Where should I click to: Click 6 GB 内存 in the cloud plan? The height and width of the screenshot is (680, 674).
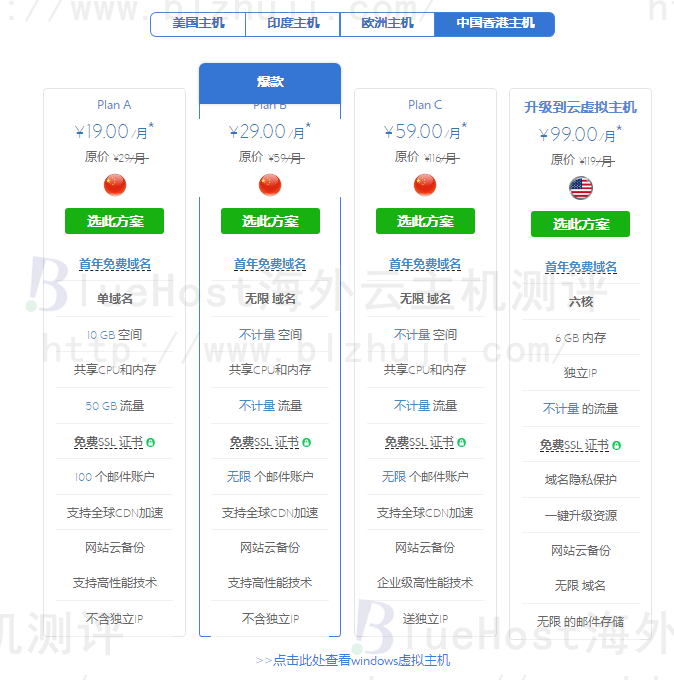pos(580,338)
